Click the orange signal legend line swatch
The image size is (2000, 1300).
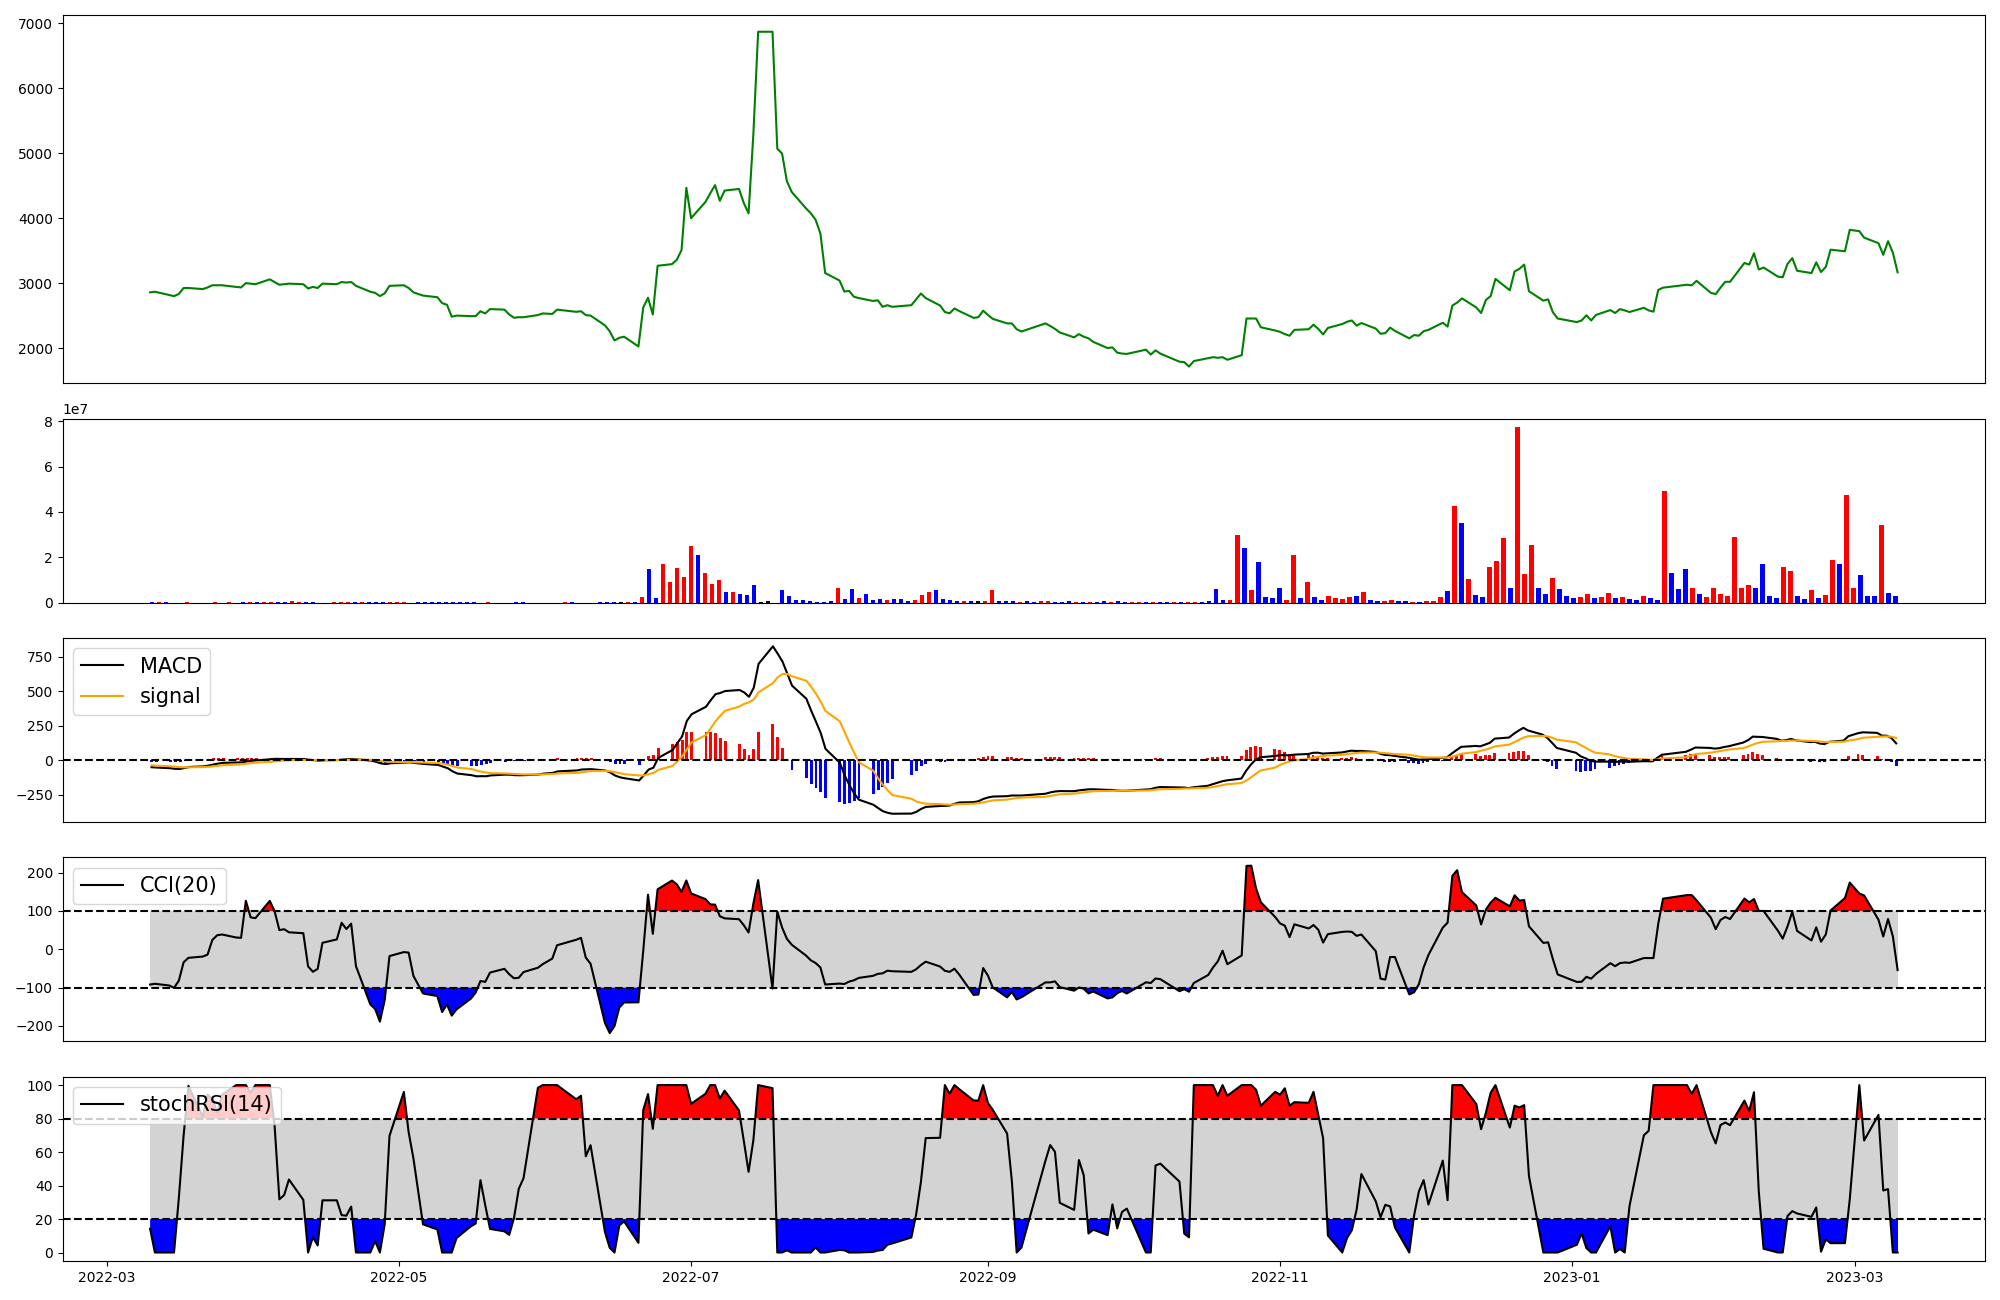point(102,696)
